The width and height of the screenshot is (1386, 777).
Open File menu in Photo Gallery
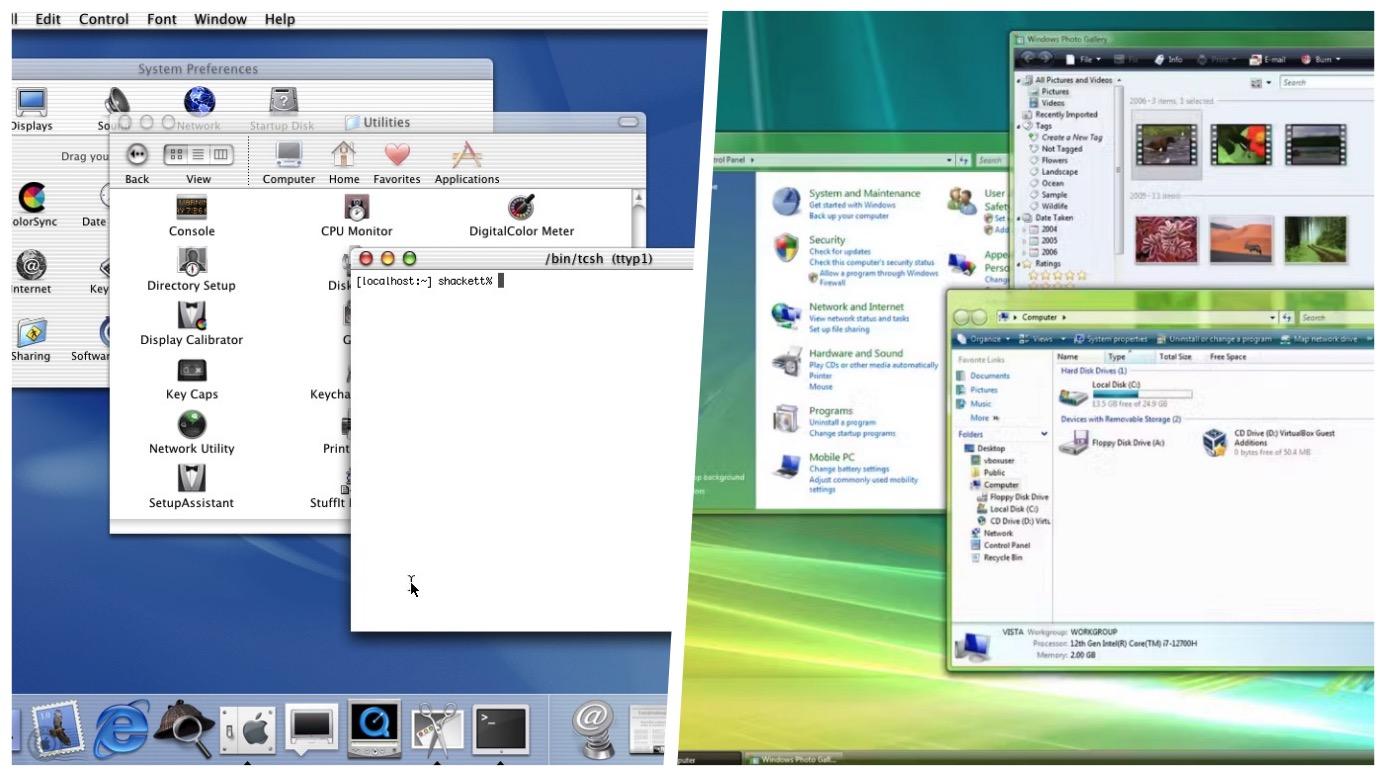pyautogui.click(x=1084, y=60)
